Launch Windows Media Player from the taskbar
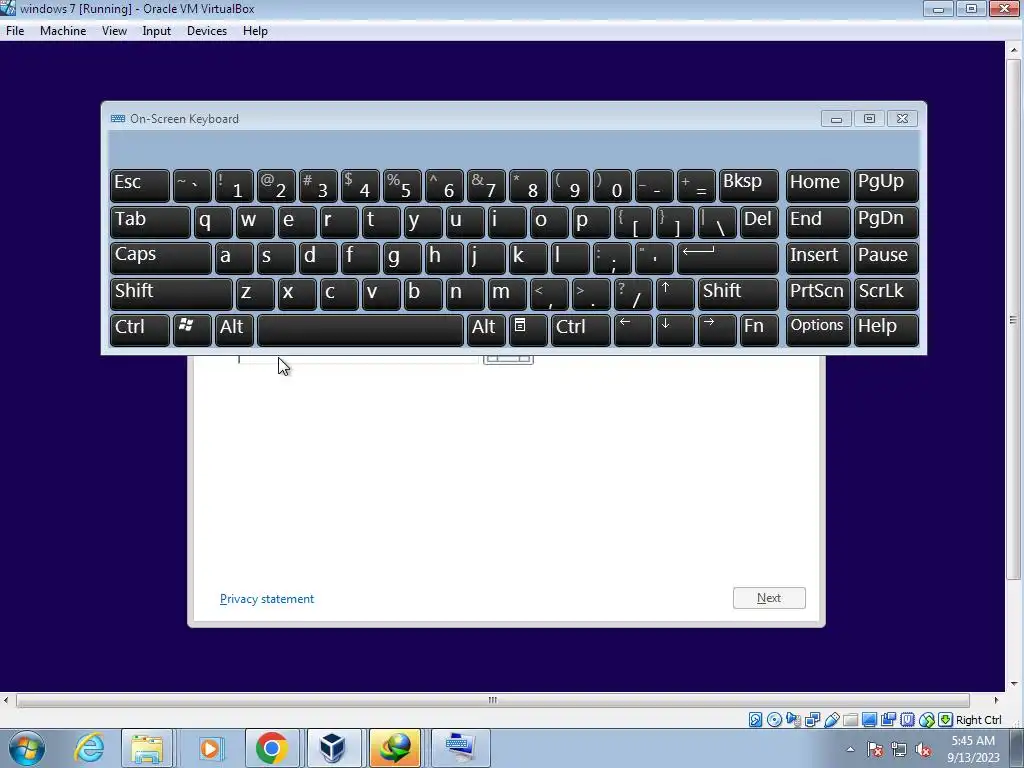Image resolution: width=1024 pixels, height=768 pixels. [210, 748]
